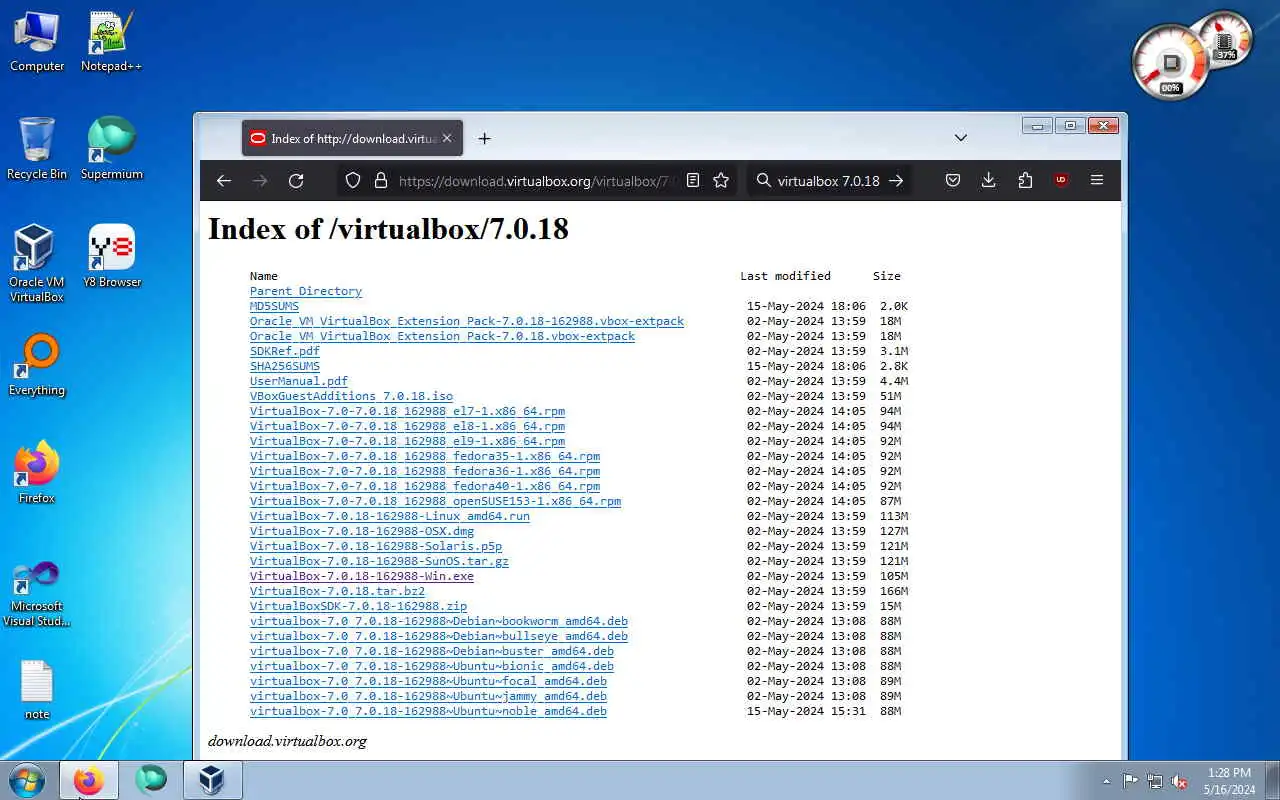1280x800 pixels.
Task: Open the Computer desktop icon
Action: coord(37,42)
